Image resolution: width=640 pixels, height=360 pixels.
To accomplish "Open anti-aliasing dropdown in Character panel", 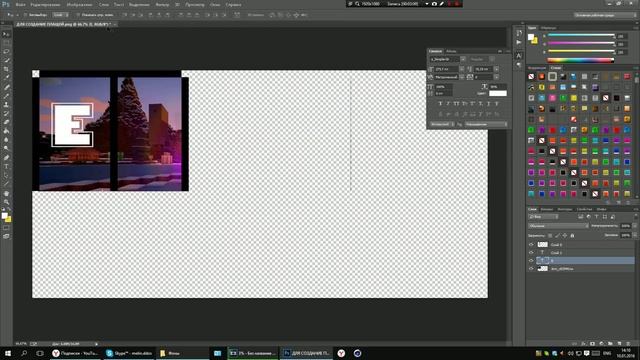I will [x=486, y=124].
